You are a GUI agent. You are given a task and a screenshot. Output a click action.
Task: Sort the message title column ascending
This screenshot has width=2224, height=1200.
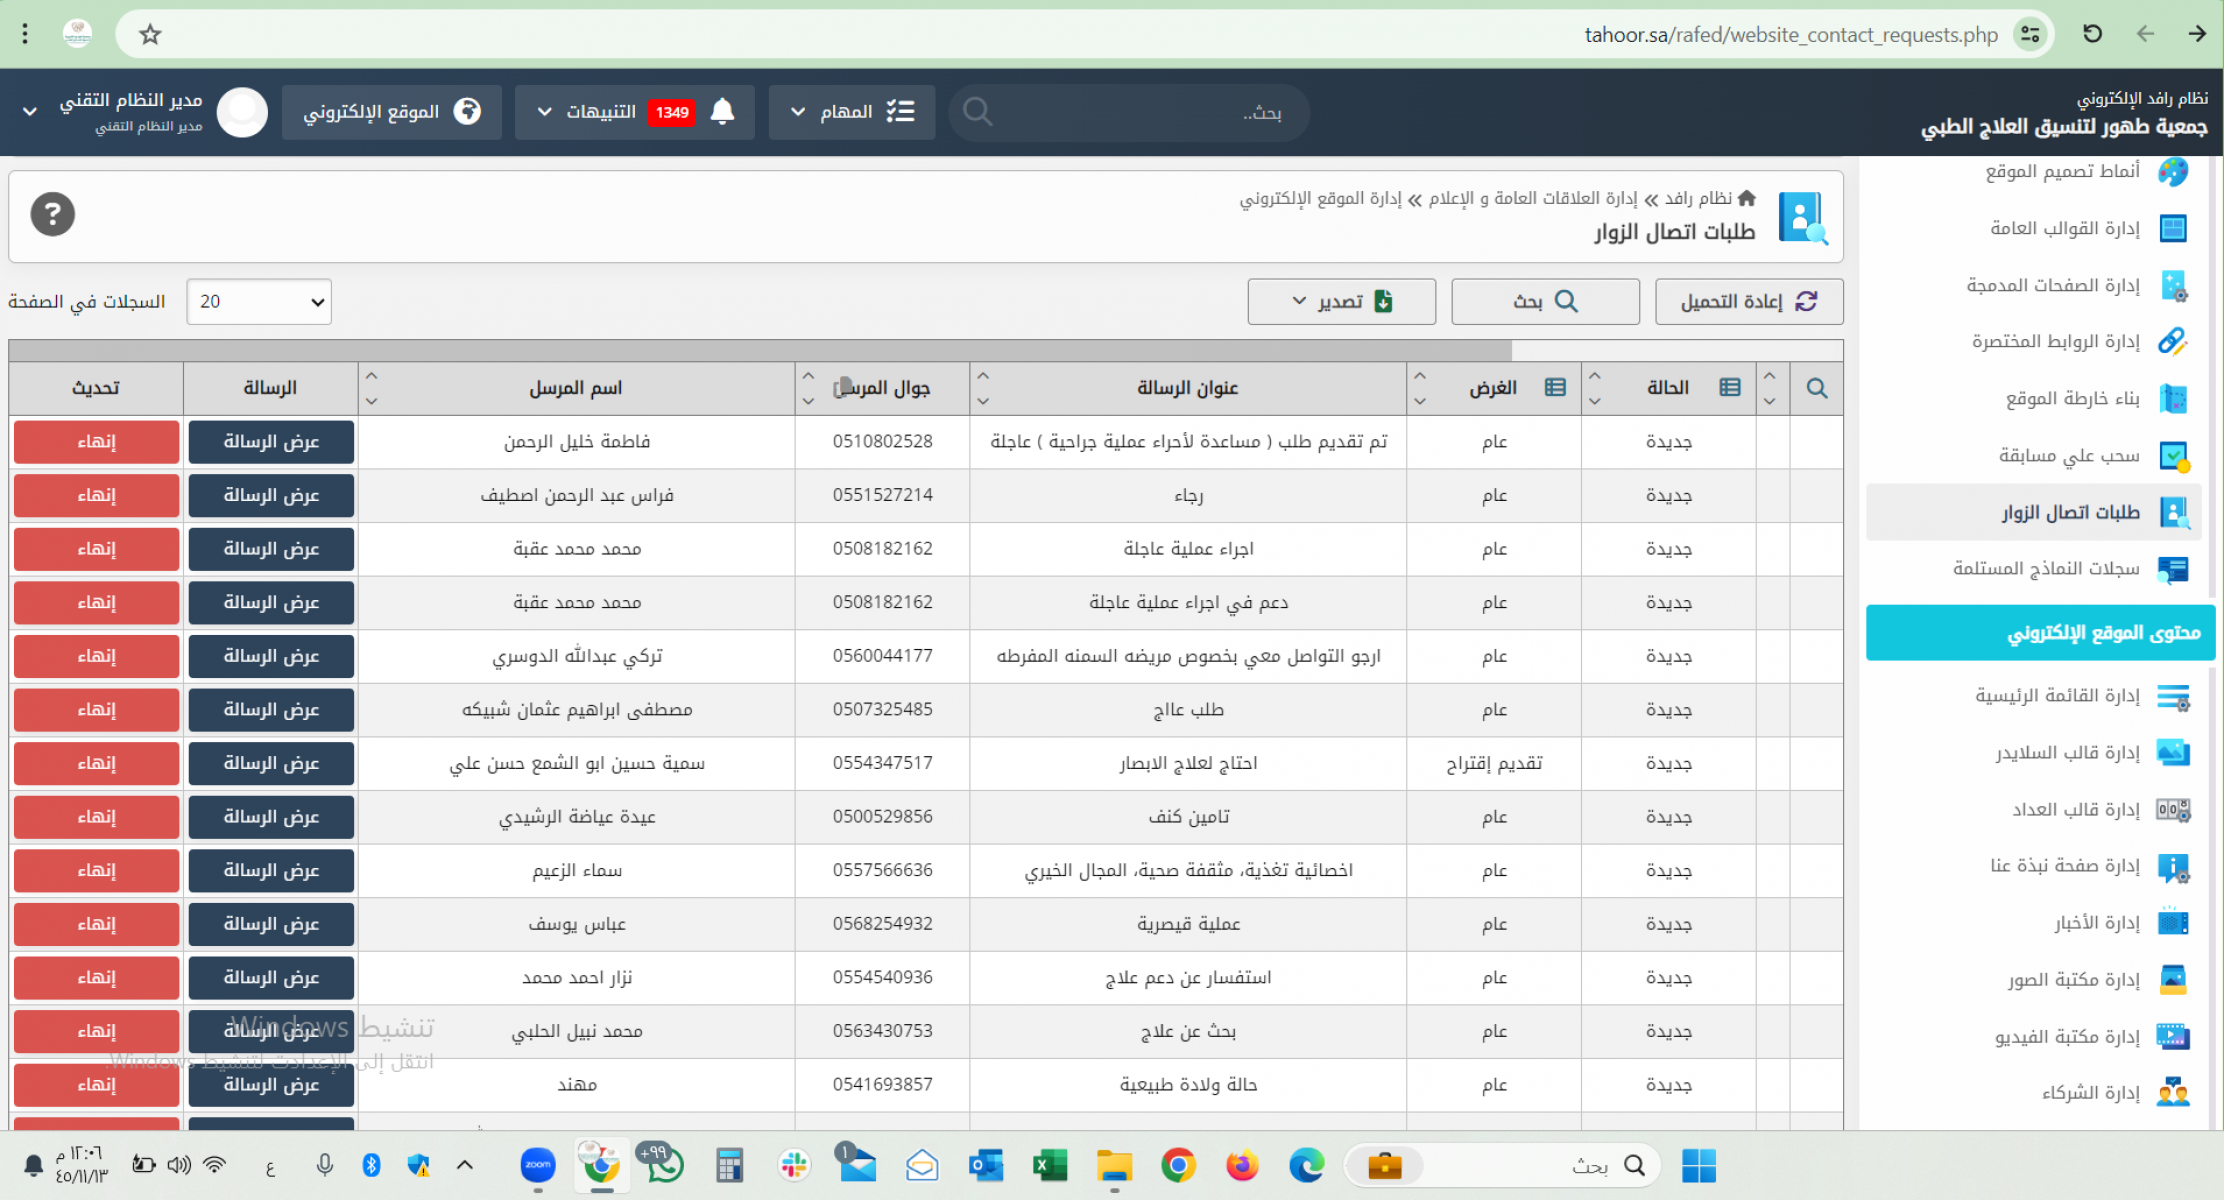tap(983, 376)
